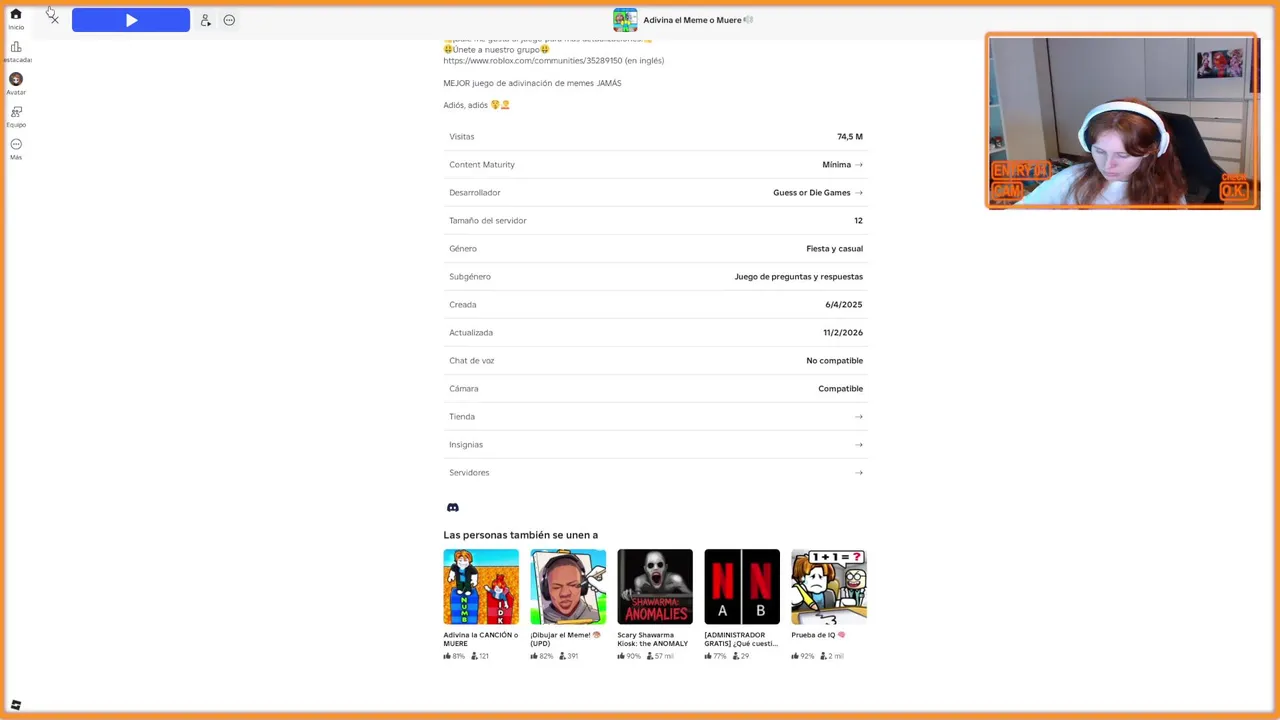Click the Actualizada date 11/2/2026

click(x=843, y=332)
